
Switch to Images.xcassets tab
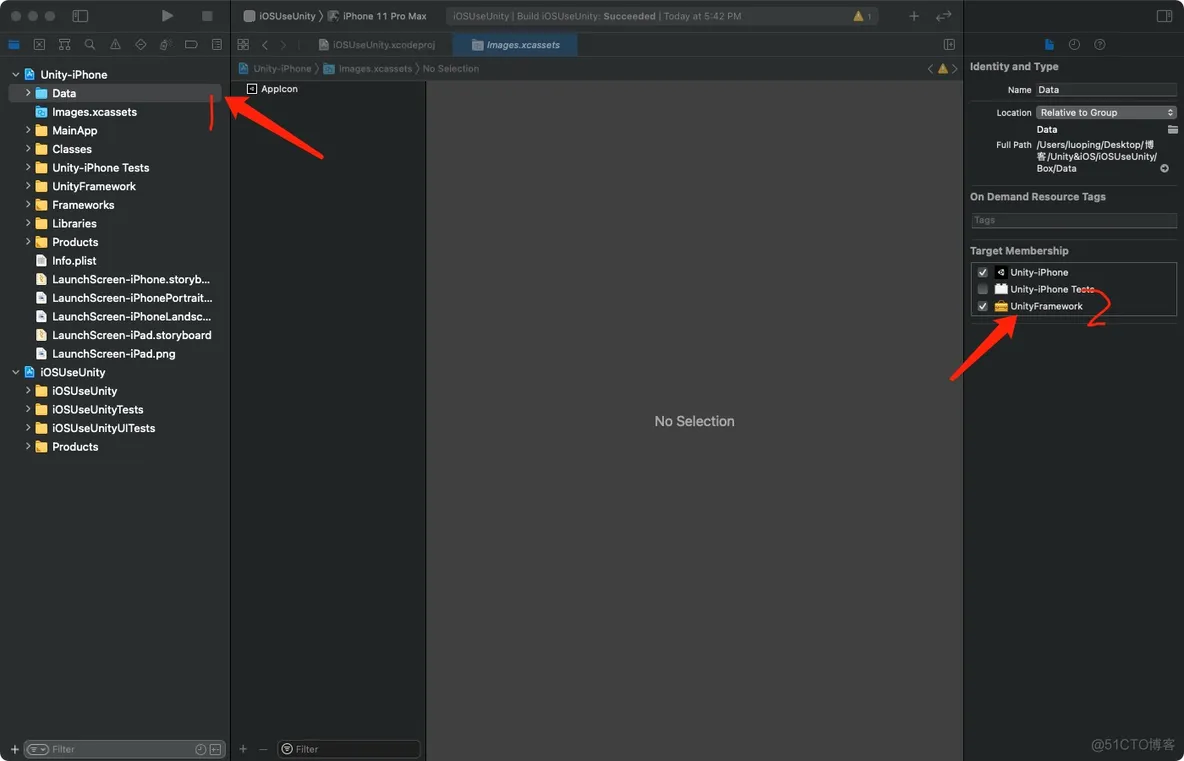coord(516,45)
